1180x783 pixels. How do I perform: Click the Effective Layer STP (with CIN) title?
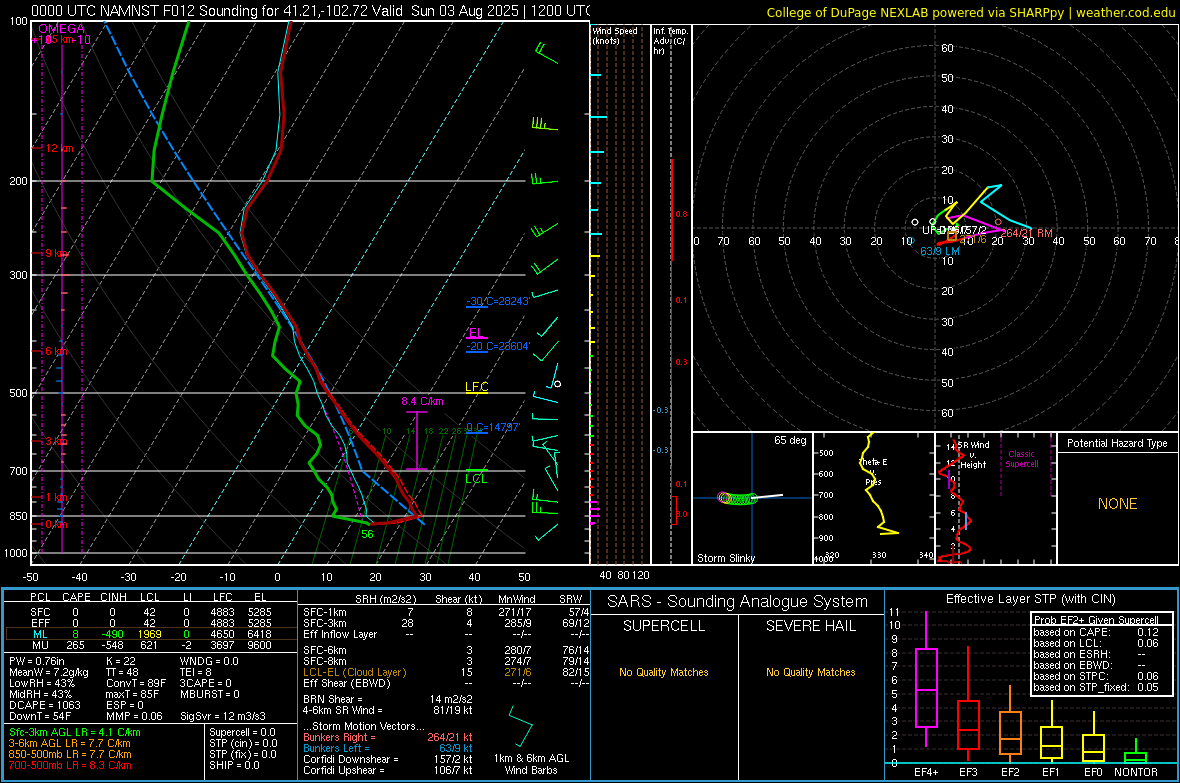(1030, 599)
